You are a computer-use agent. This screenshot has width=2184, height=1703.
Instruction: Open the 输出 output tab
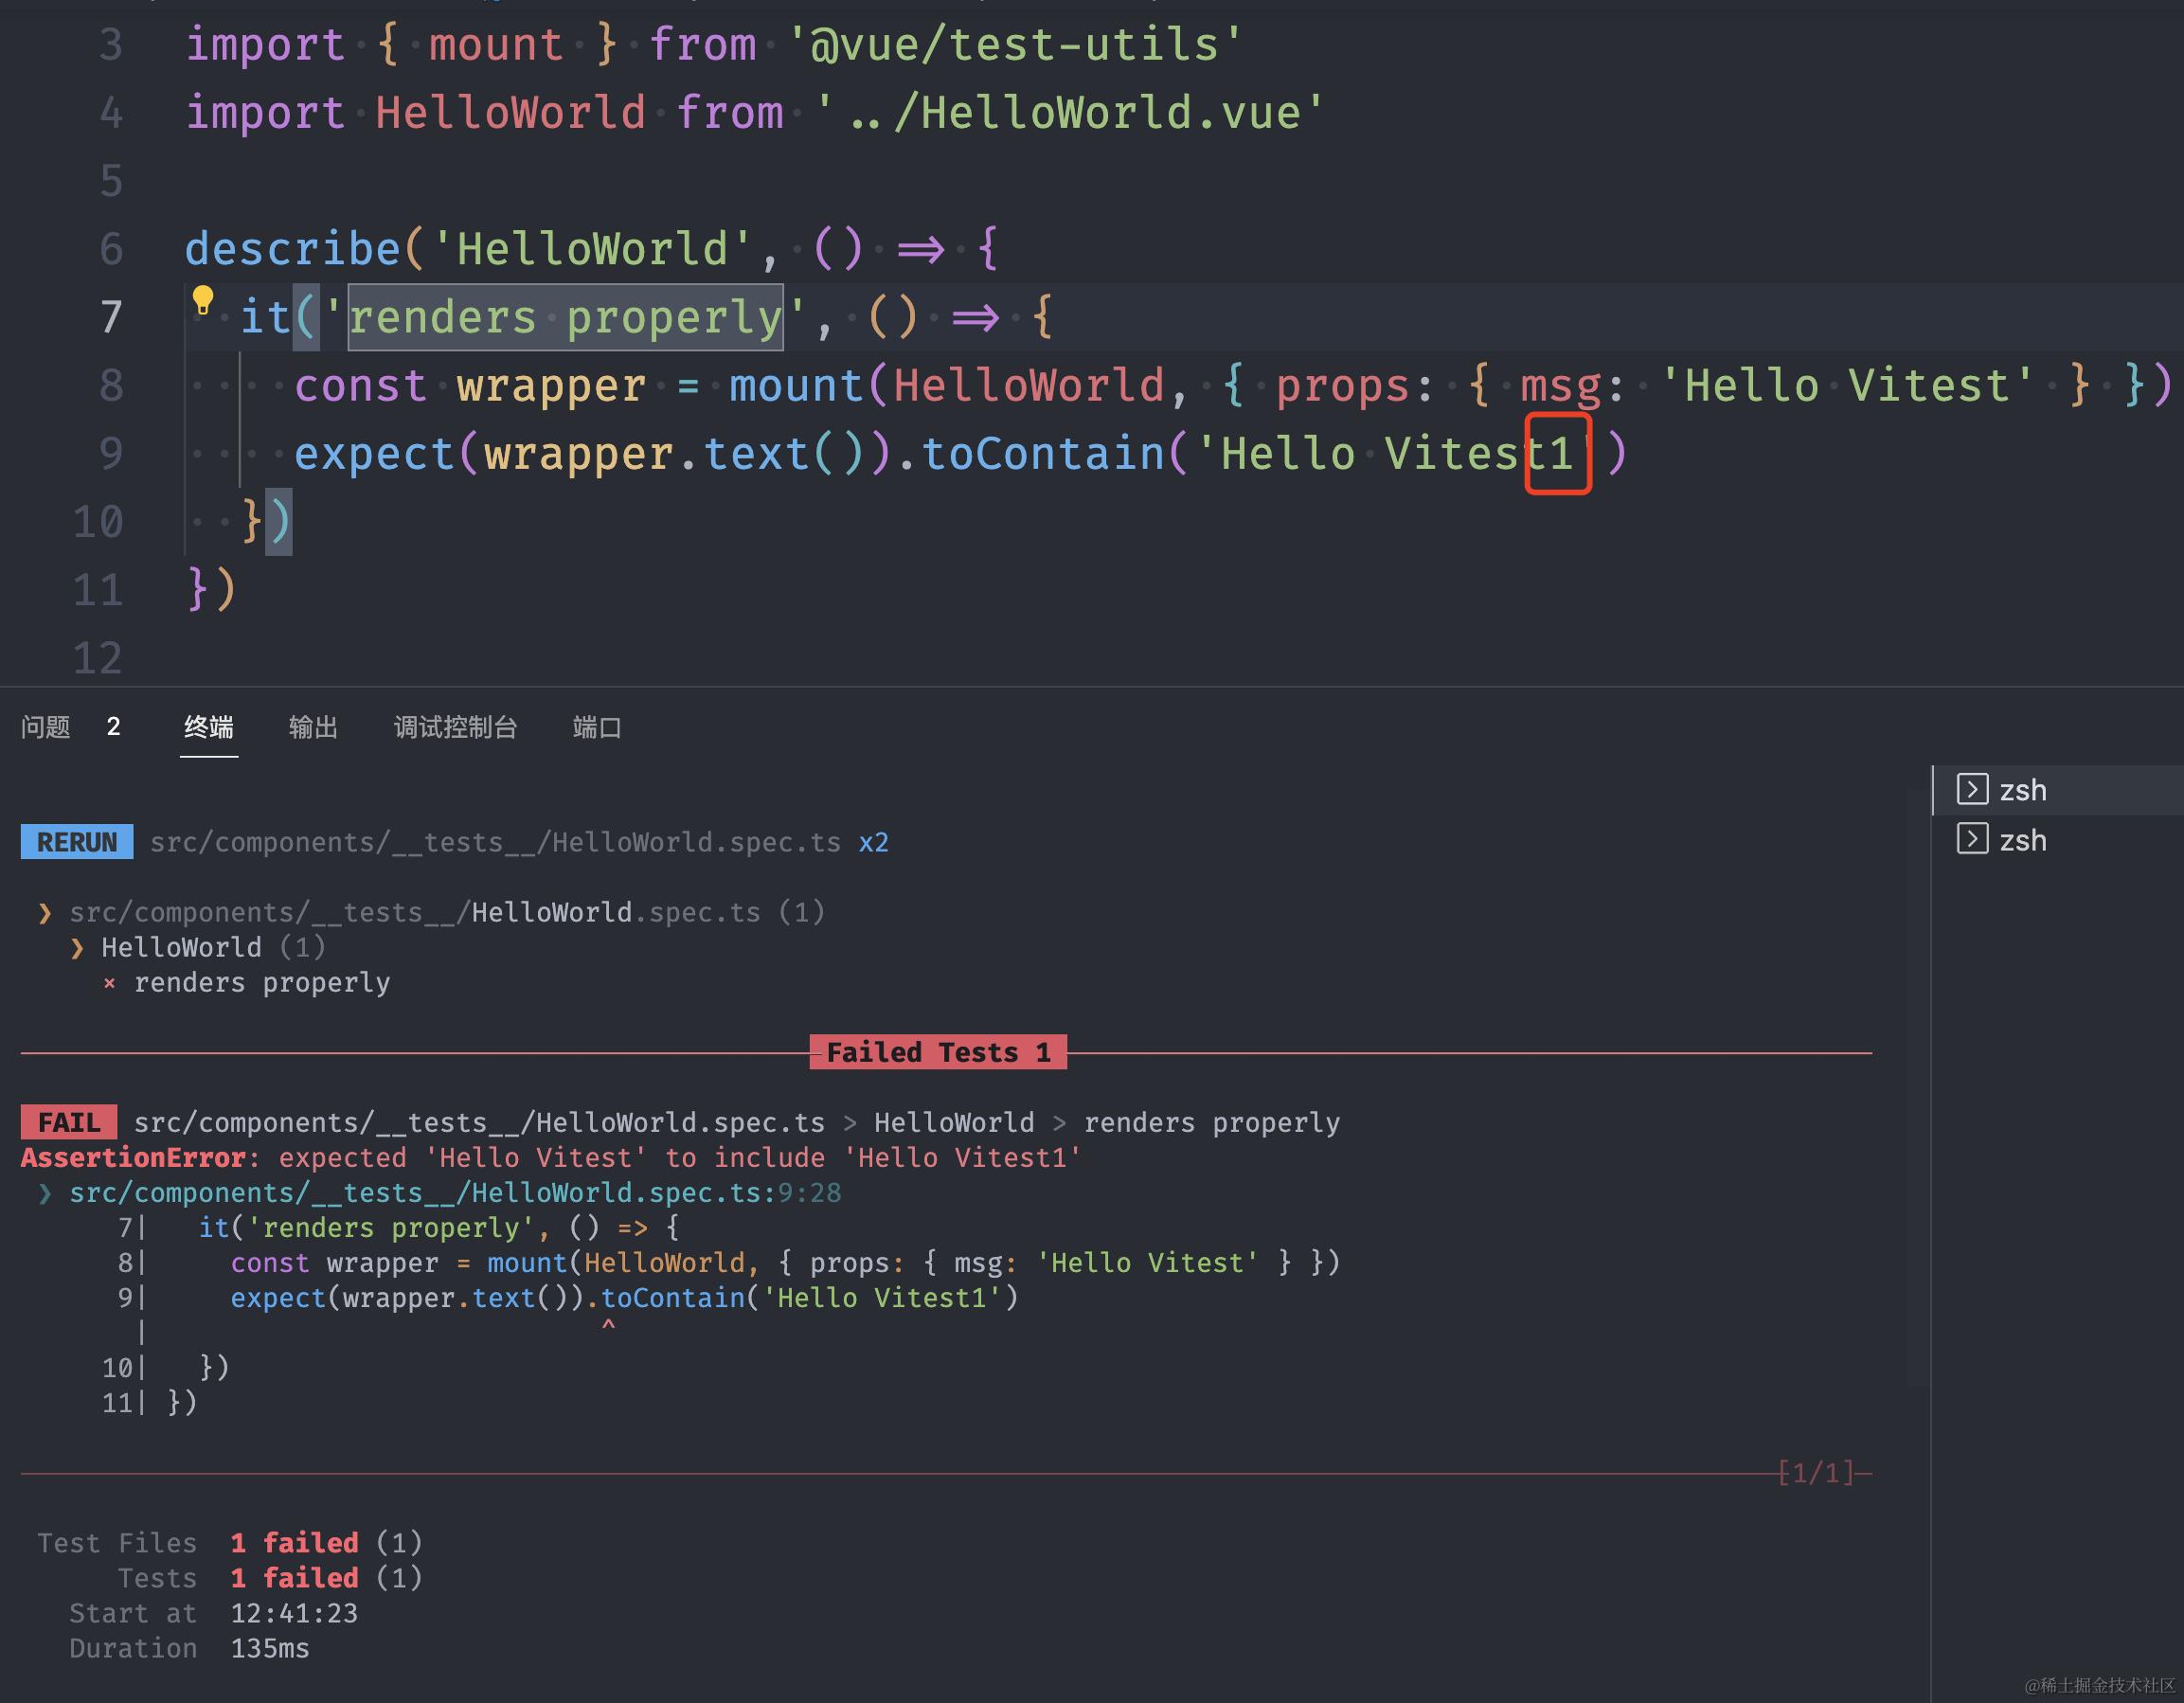tap(313, 727)
